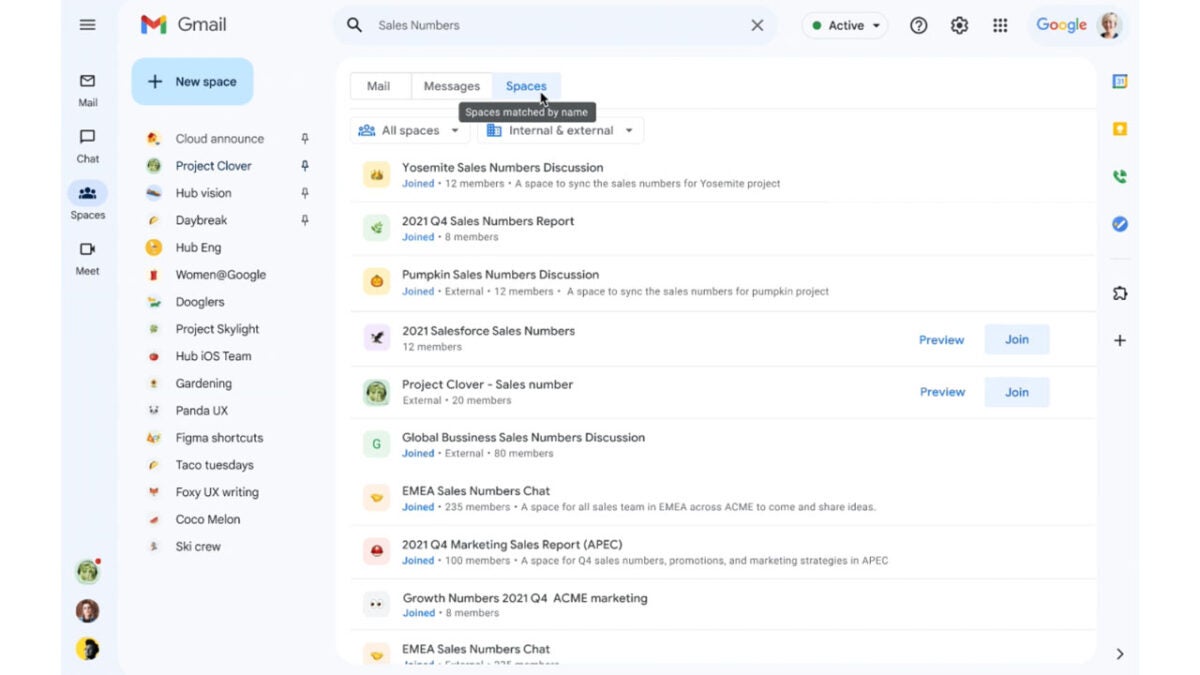Viewport: 1200px width, 675px height.
Task: Collapse the side panel arrow
Action: coord(1120,654)
